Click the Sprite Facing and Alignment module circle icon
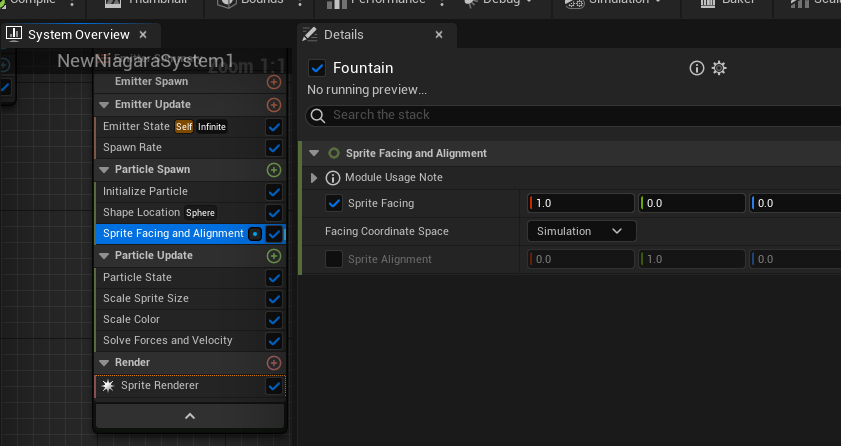841x446 pixels. click(x=334, y=153)
